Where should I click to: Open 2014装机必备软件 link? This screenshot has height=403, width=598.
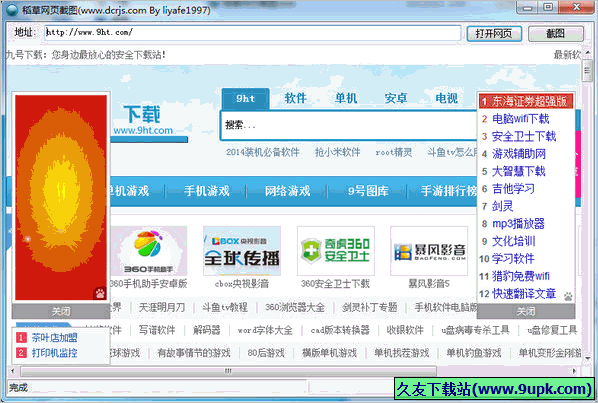tap(263, 153)
